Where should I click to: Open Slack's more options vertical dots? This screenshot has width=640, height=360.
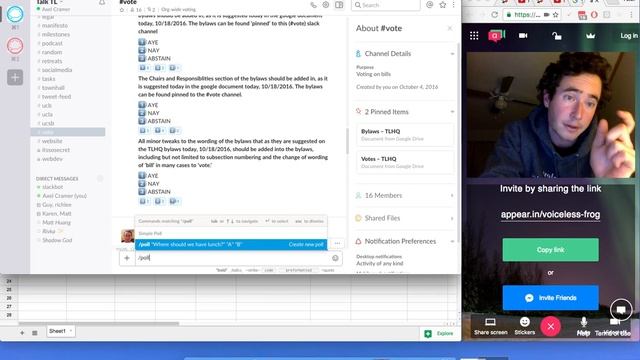453,5
